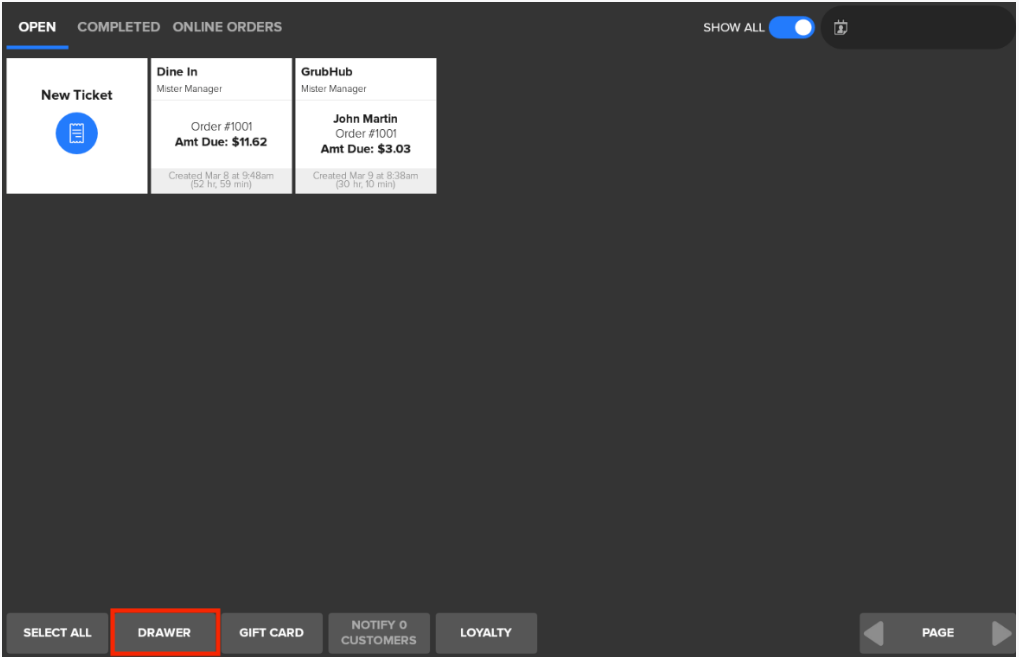Open the LOYALTY panel

point(486,632)
